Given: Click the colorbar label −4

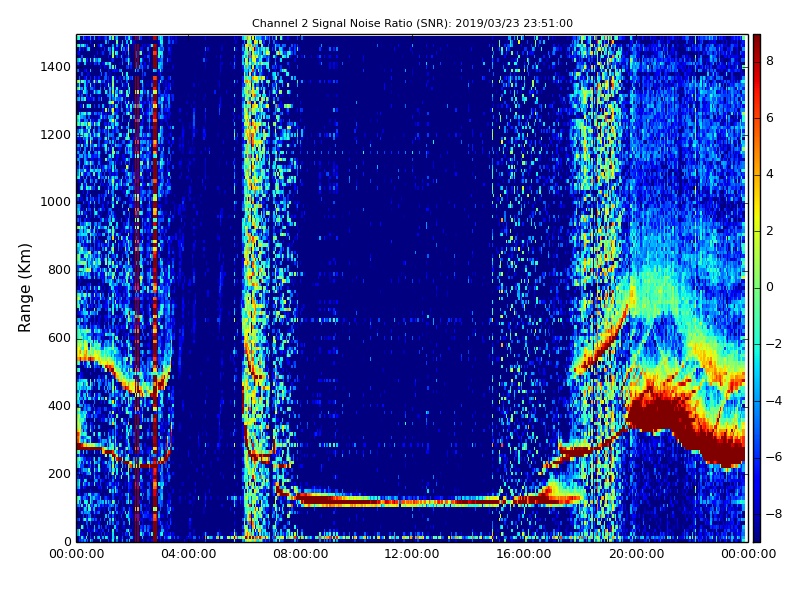Looking at the screenshot, I should (774, 401).
